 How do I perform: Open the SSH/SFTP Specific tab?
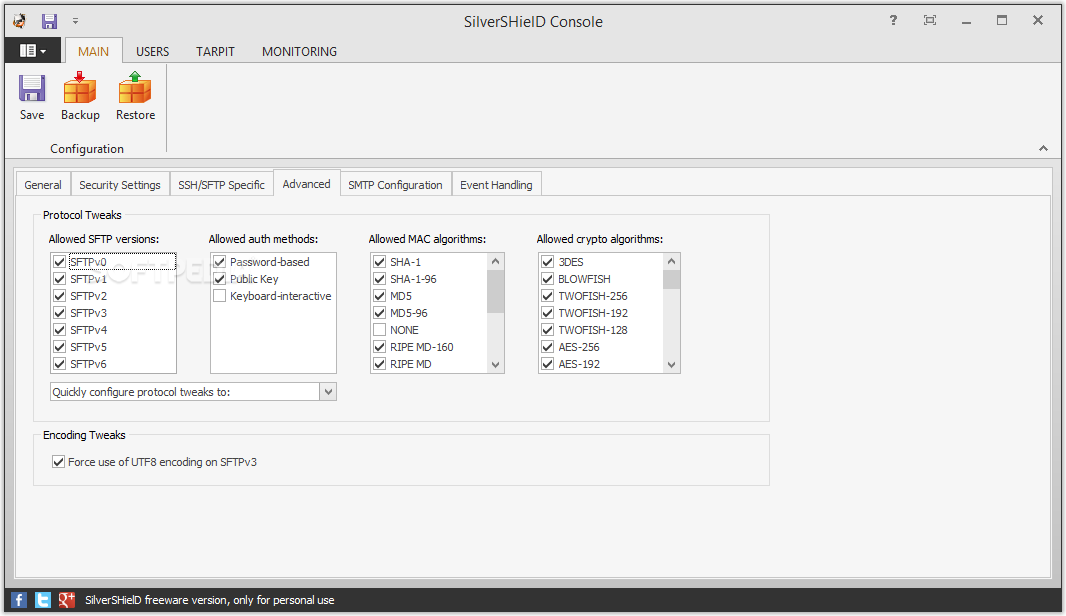click(x=221, y=184)
